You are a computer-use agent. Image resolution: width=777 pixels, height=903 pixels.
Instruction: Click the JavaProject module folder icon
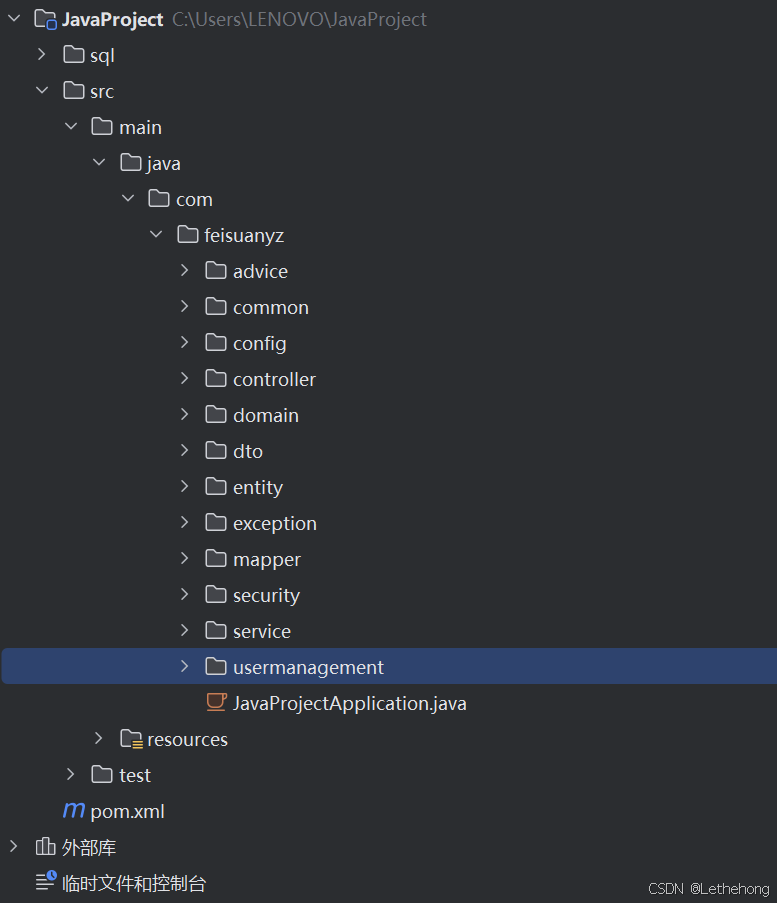coord(45,19)
